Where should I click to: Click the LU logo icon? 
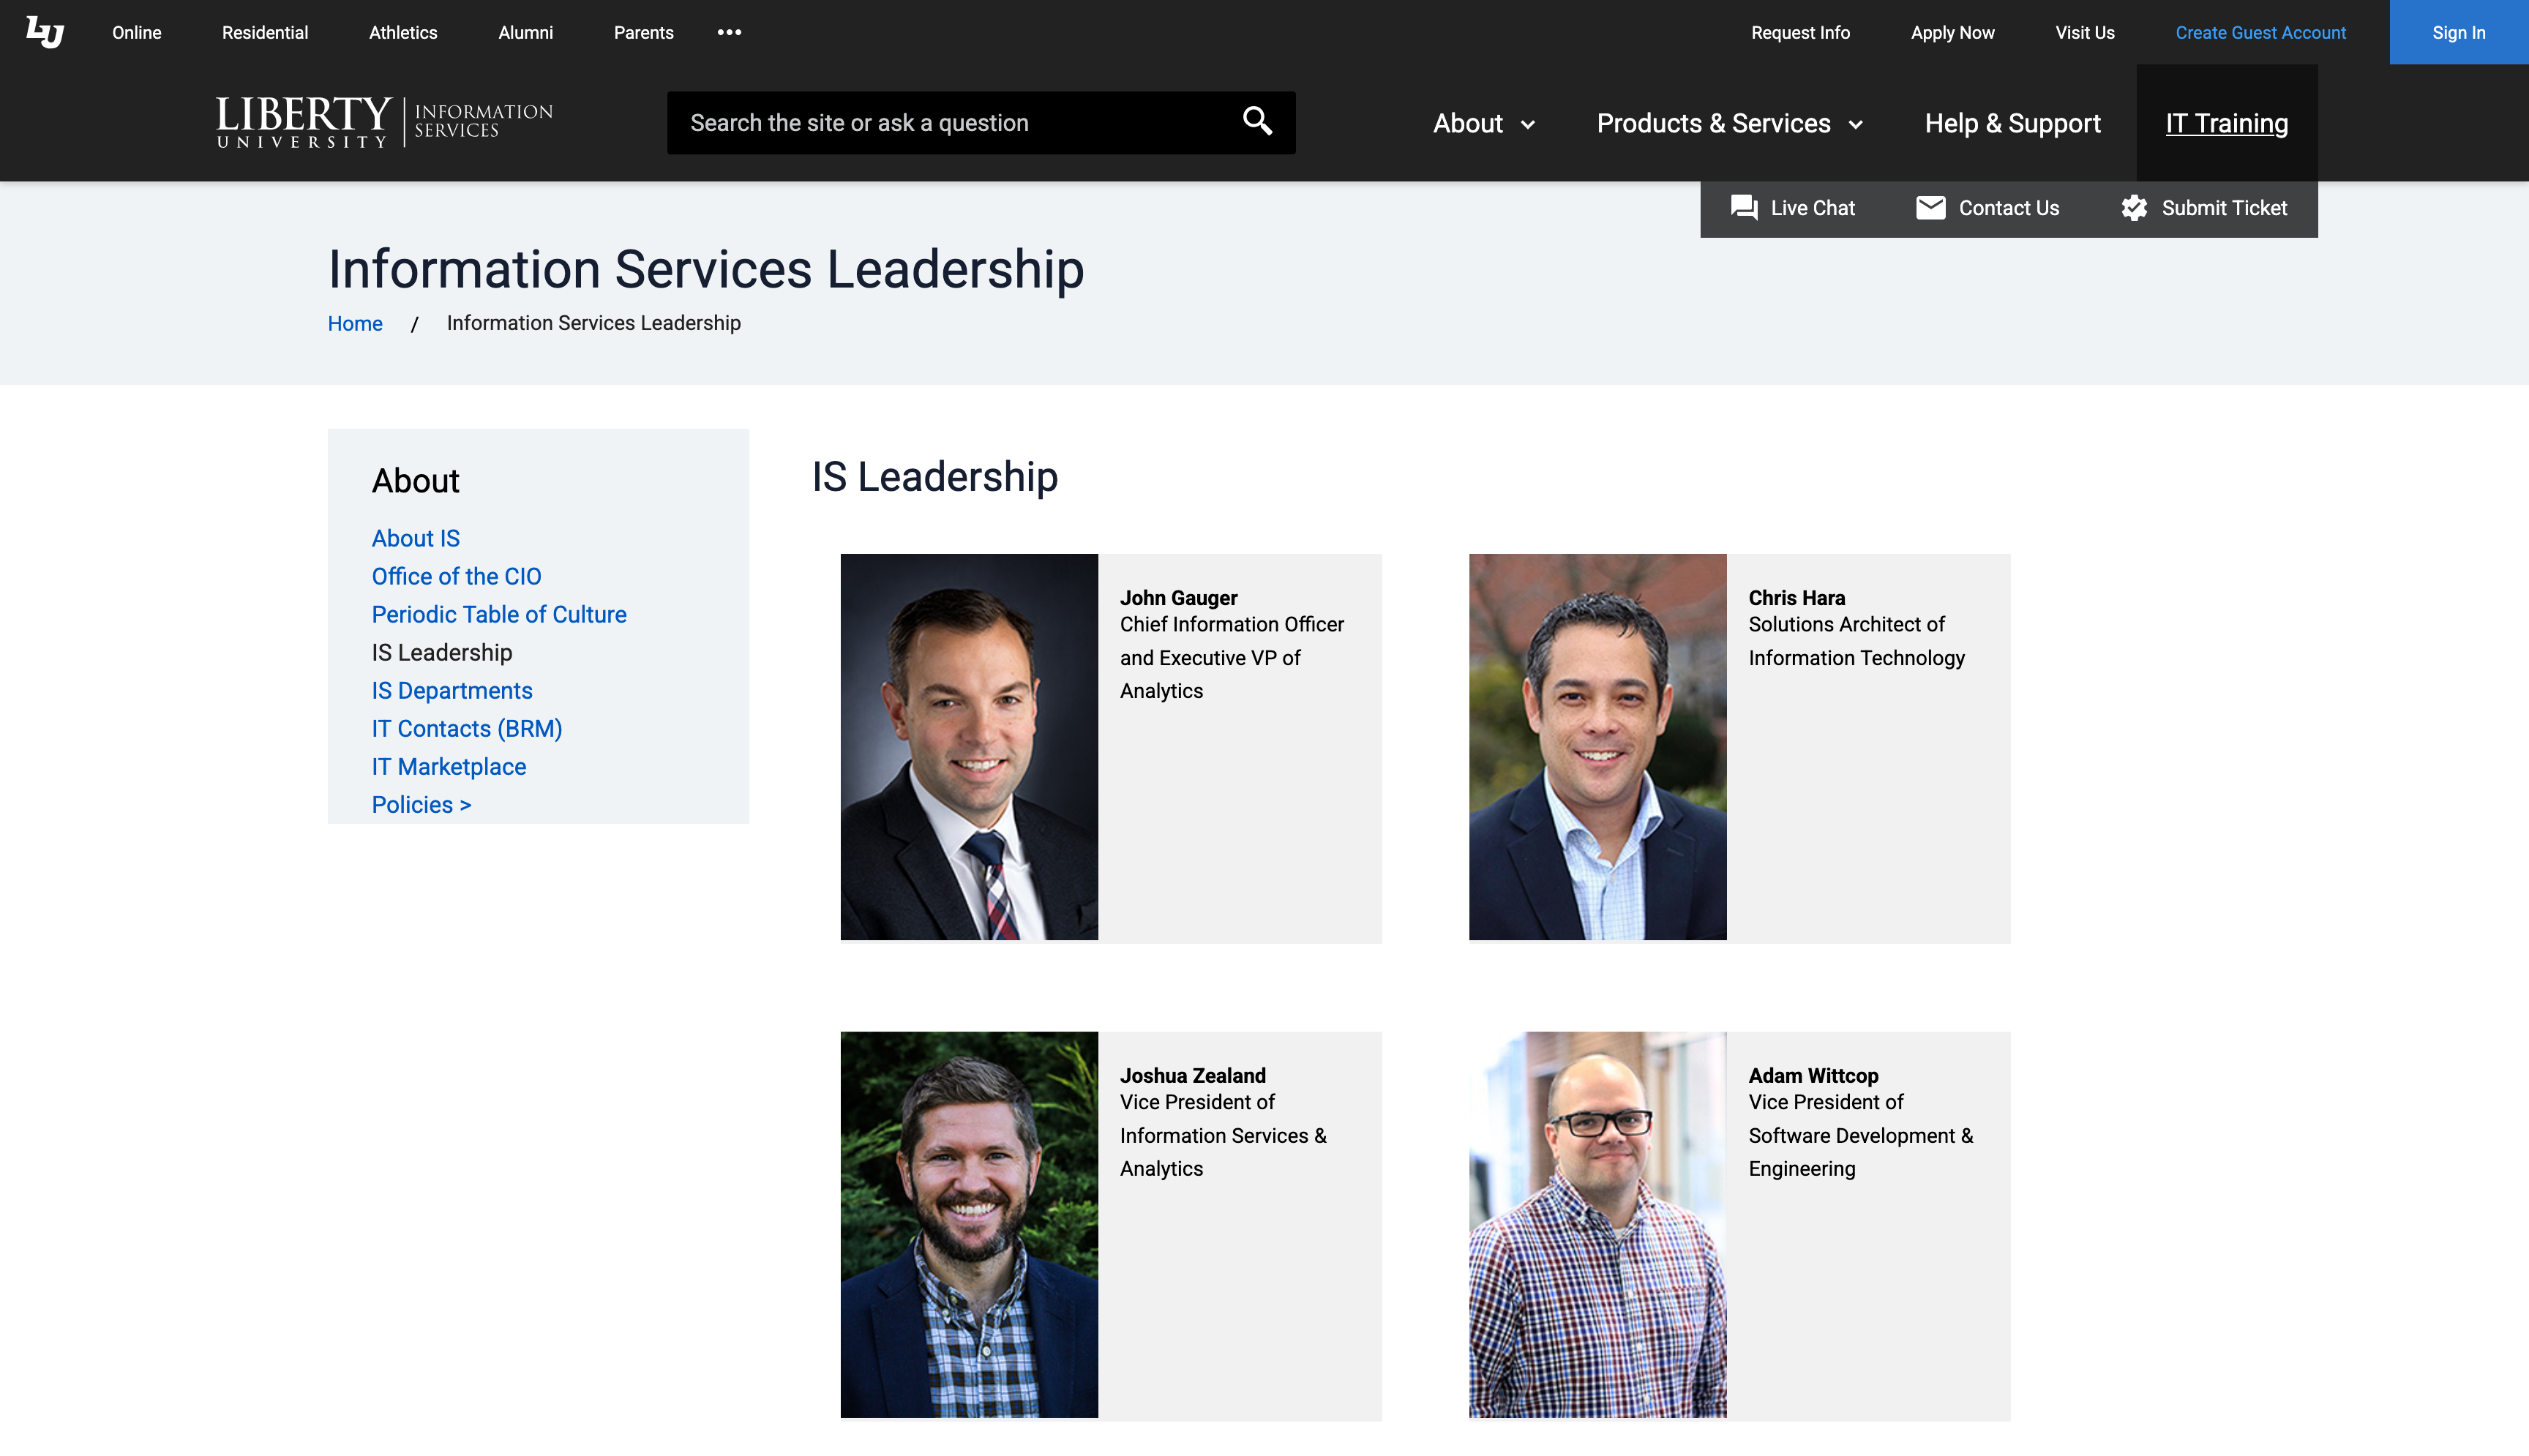click(x=45, y=32)
